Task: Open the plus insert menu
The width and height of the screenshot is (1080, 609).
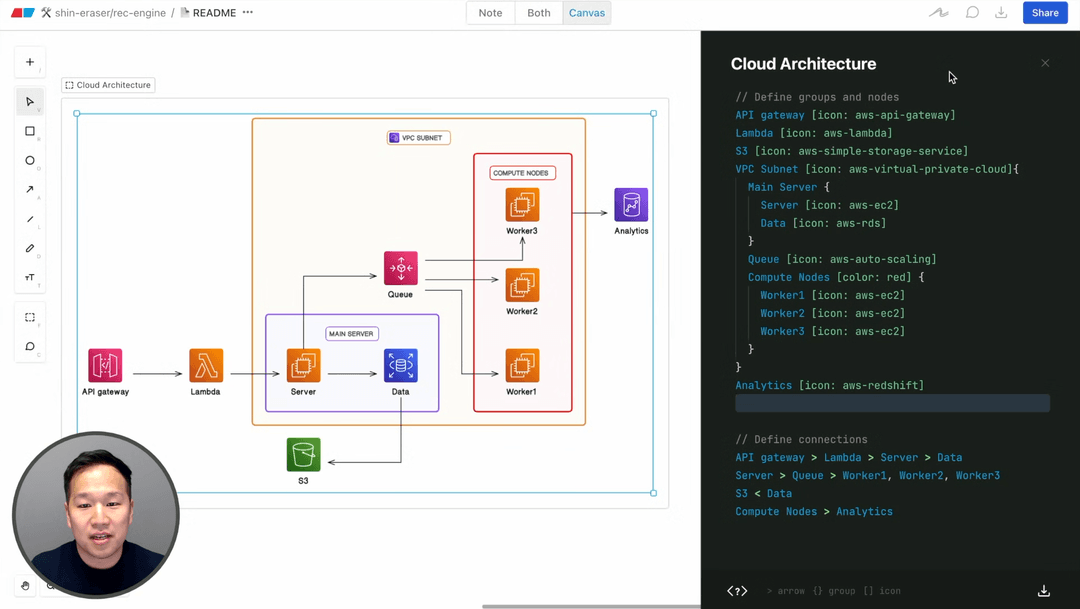Action: pos(30,62)
